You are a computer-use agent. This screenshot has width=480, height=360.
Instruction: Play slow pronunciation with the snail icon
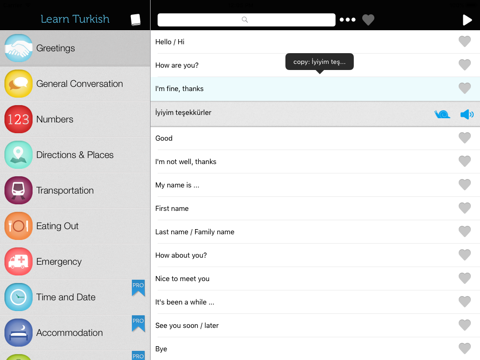point(442,114)
